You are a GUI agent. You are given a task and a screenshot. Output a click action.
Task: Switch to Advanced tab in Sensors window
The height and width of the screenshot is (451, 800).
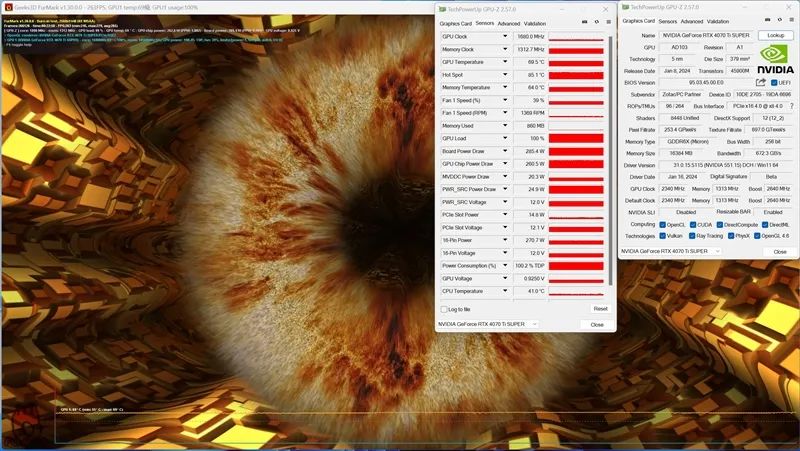pyautogui.click(x=509, y=22)
